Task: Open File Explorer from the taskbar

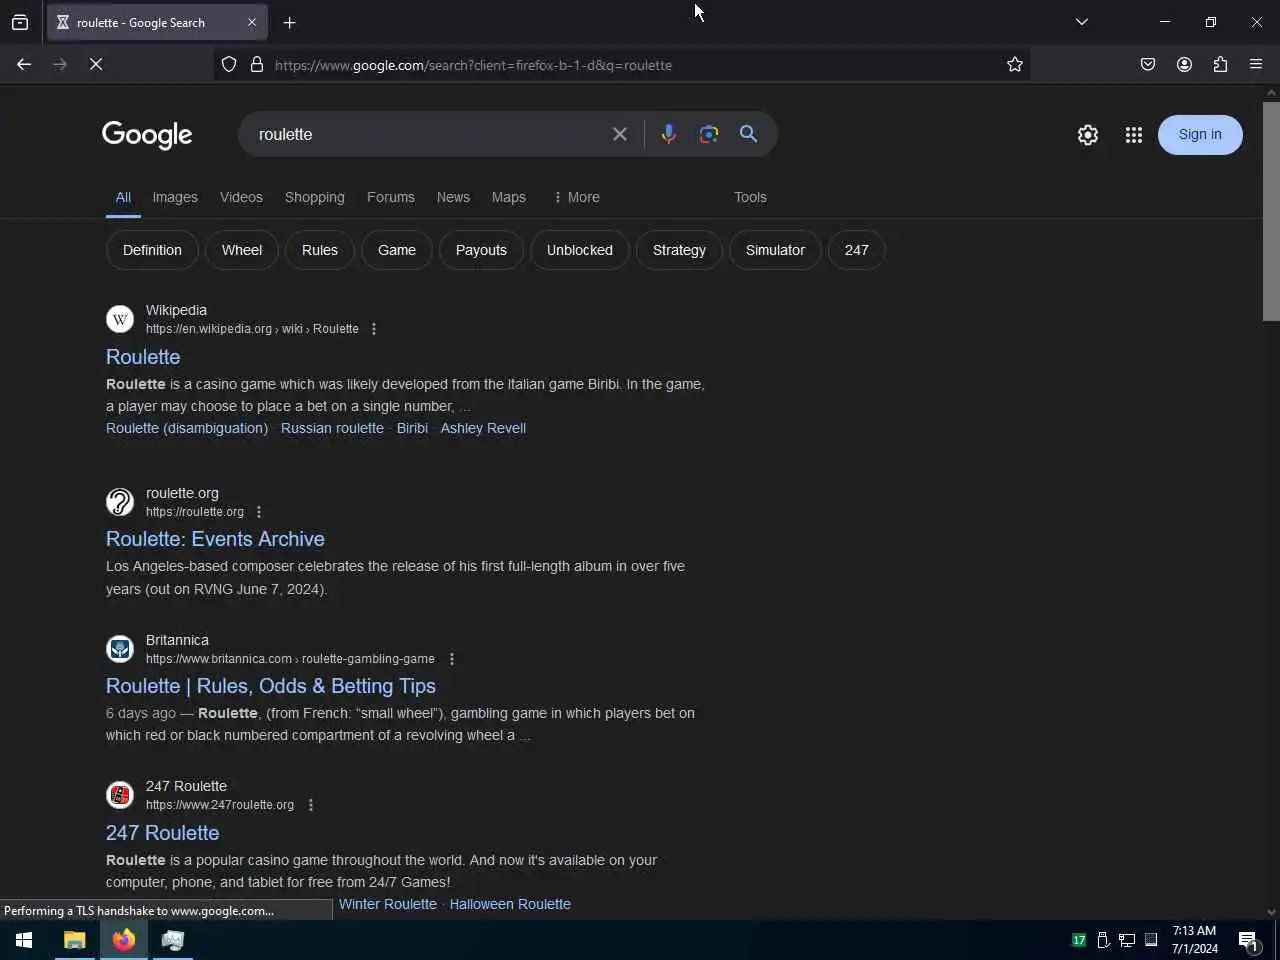Action: pos(75,940)
